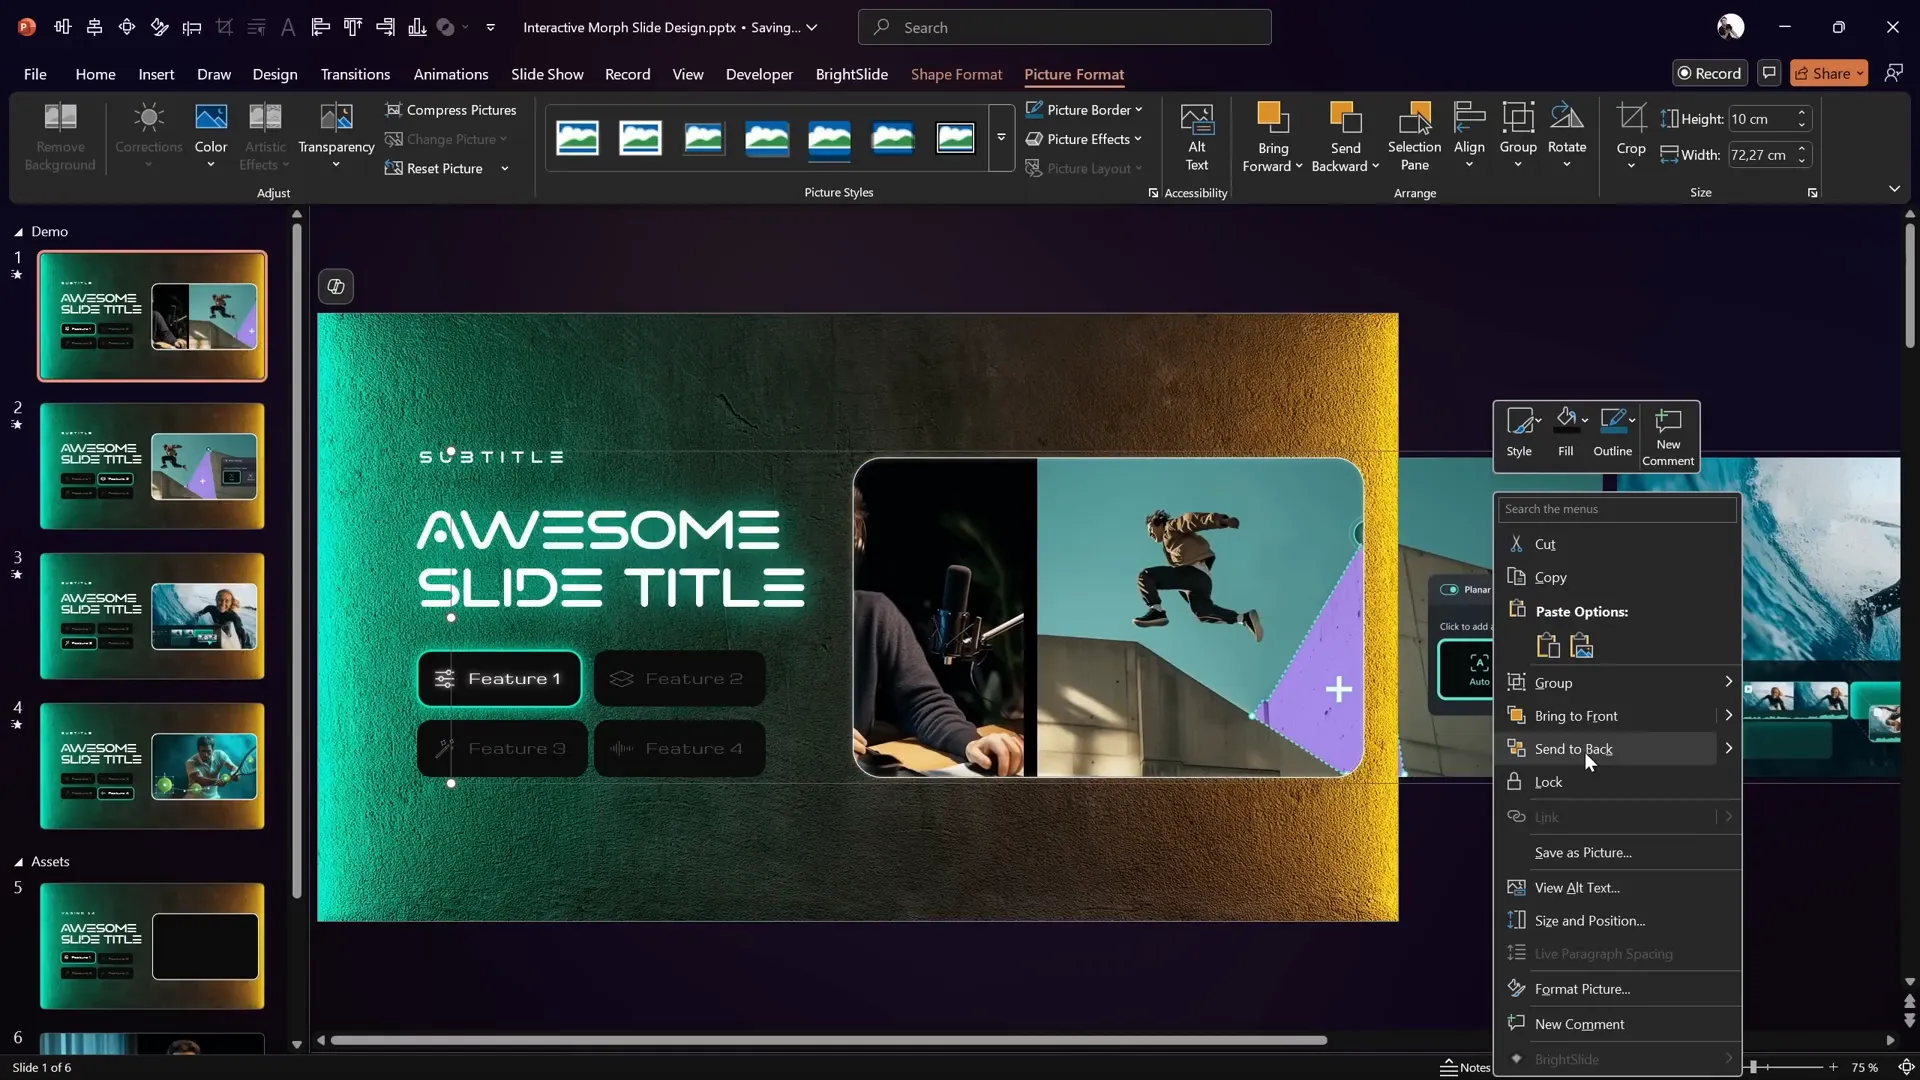Click Style in mini toolbar

(1519, 432)
